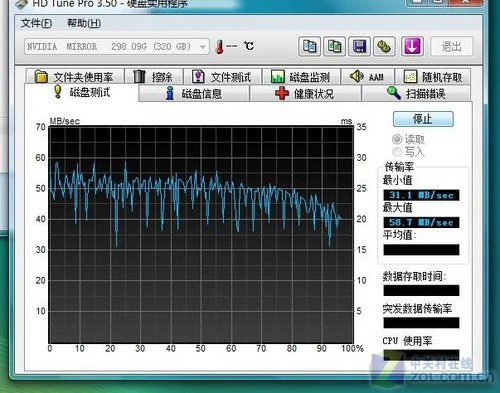The image size is (500, 393).
Task: Click the green chart icon on 磁盘监测
Action: [278, 76]
